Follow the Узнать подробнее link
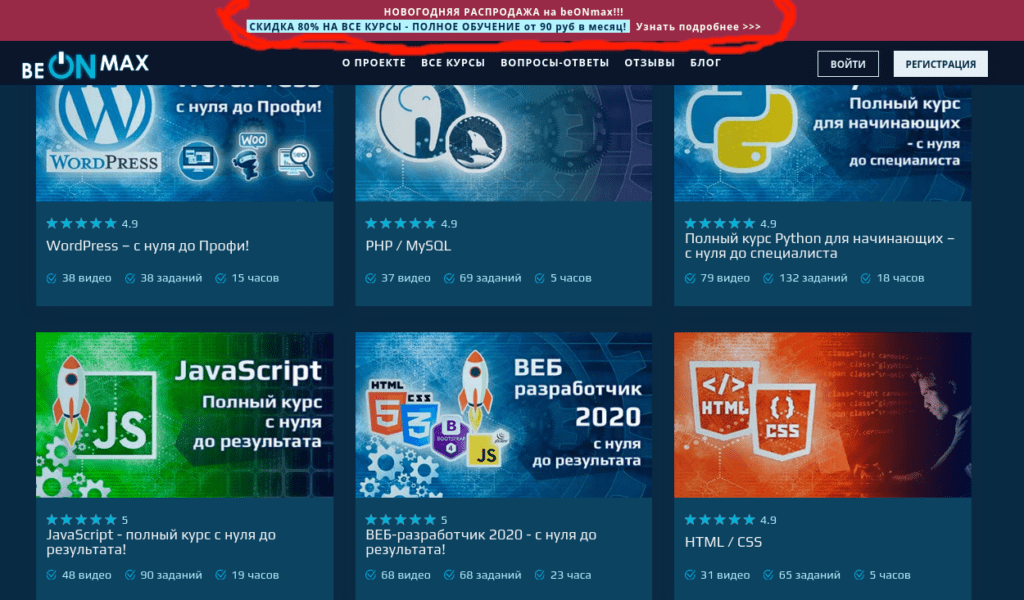 pyautogui.click(x=697, y=26)
